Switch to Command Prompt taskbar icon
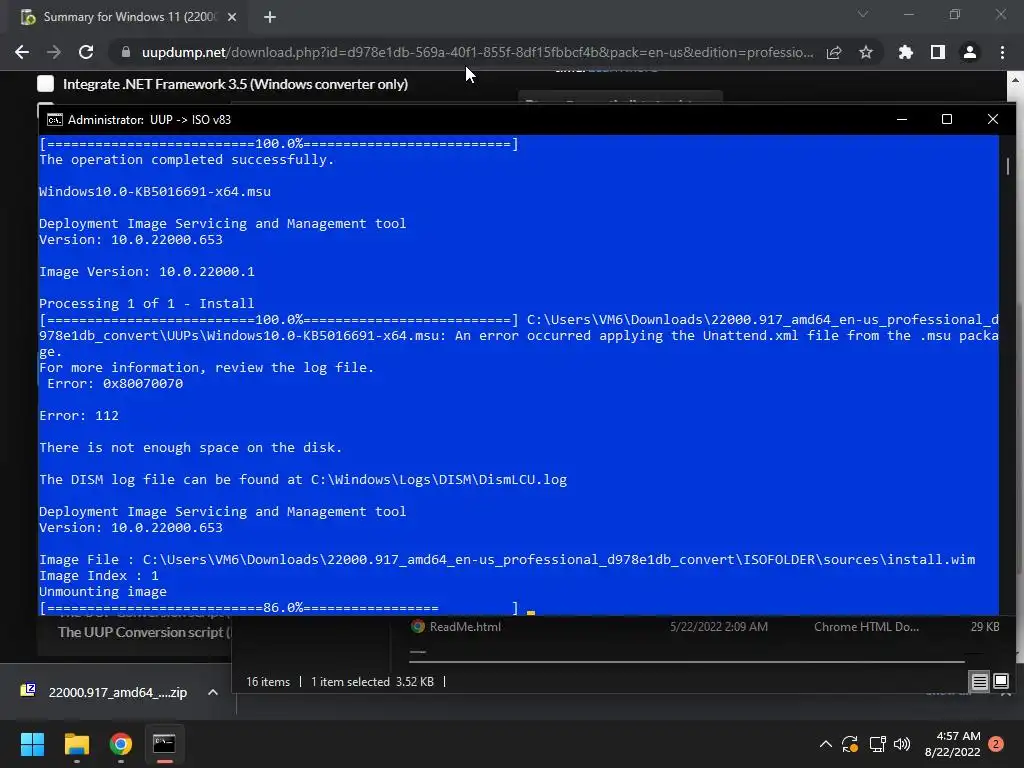Viewport: 1024px width, 768px height. [165, 744]
